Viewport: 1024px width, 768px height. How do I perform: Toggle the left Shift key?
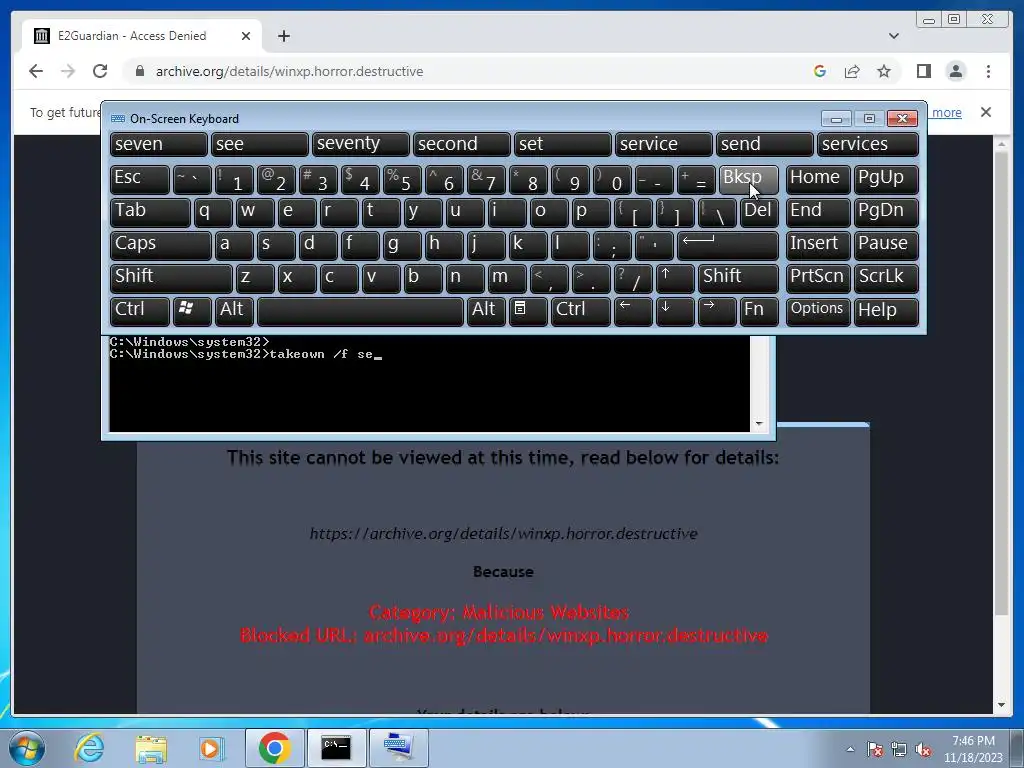tap(171, 278)
